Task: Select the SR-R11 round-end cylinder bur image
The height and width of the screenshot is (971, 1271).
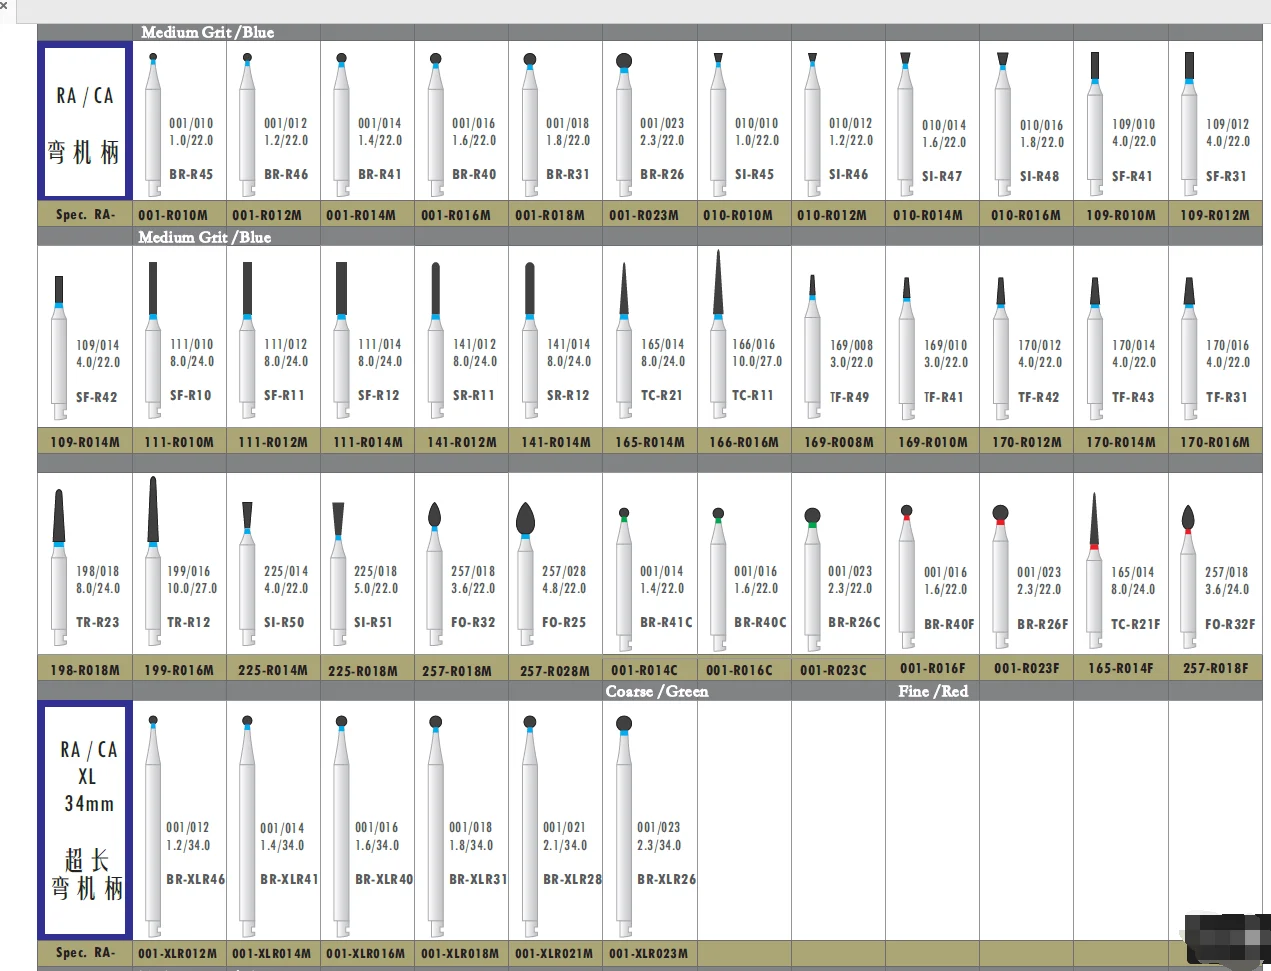Action: (436, 340)
